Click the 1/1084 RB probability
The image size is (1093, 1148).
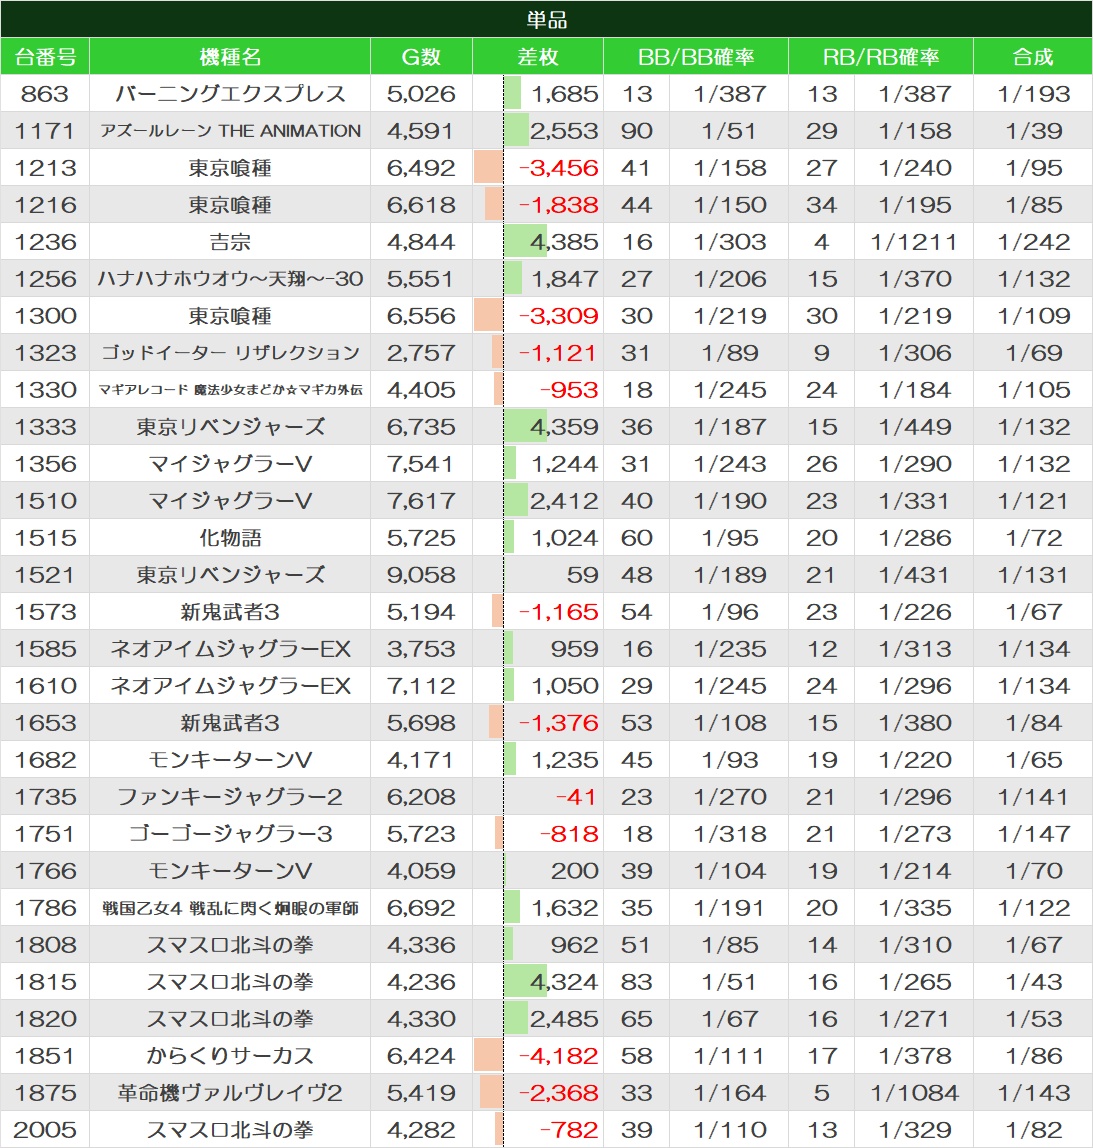[x=914, y=1093]
